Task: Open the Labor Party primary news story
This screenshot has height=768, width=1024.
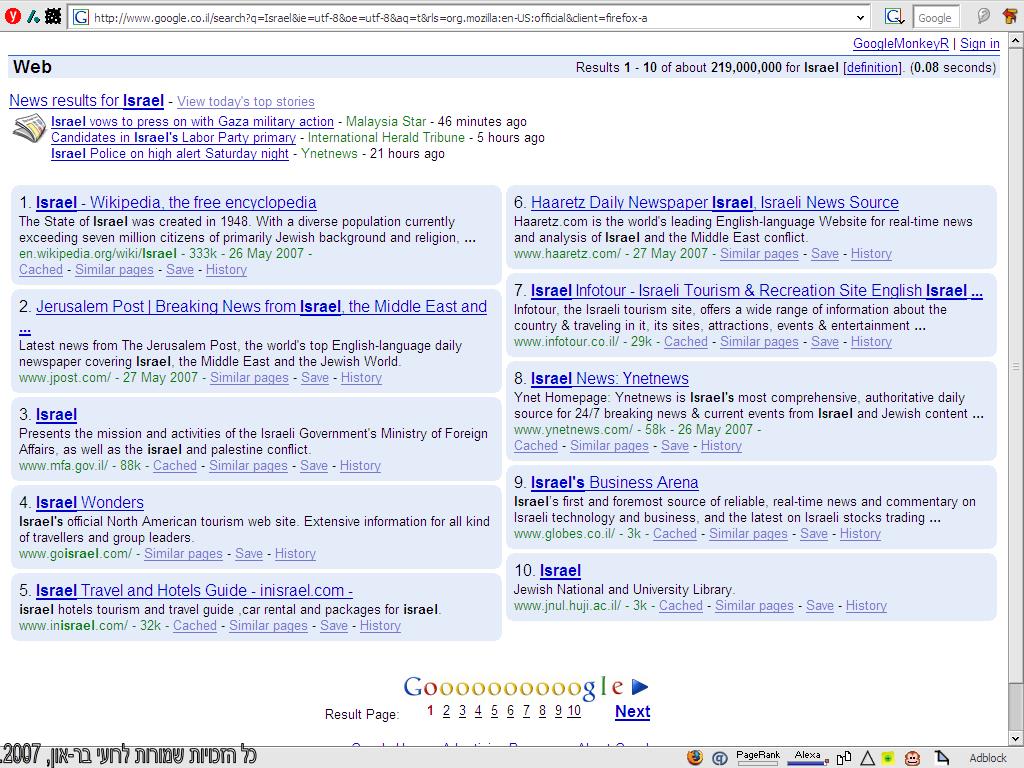Action: point(173,137)
